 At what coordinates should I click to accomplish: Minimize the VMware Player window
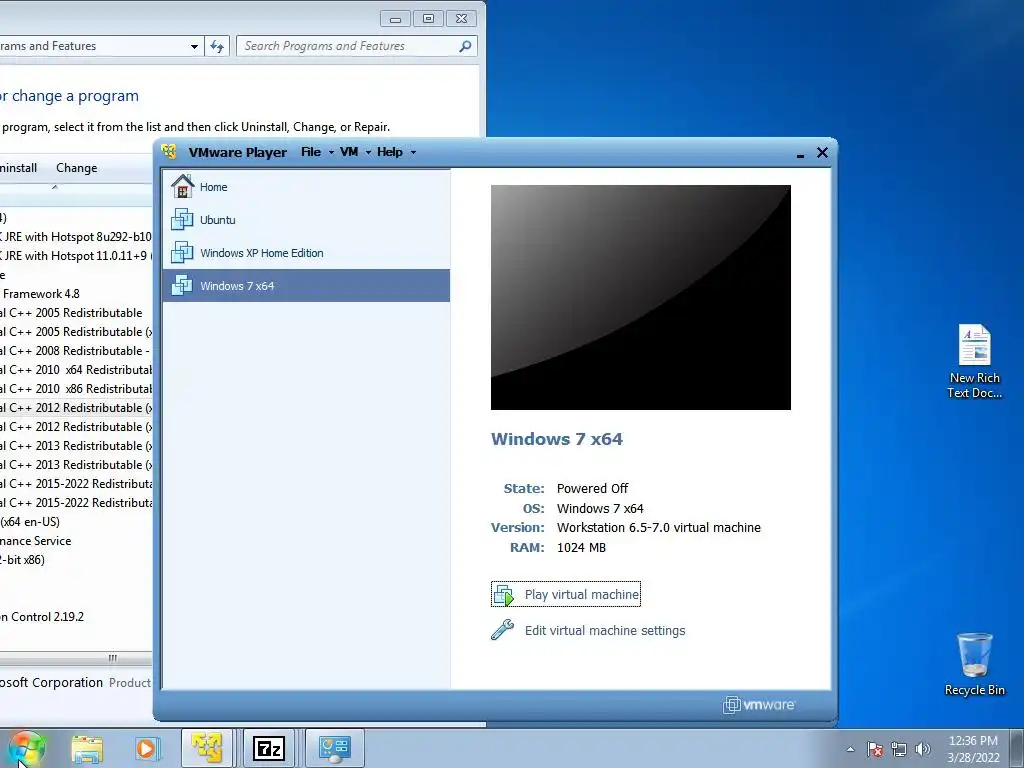point(800,153)
